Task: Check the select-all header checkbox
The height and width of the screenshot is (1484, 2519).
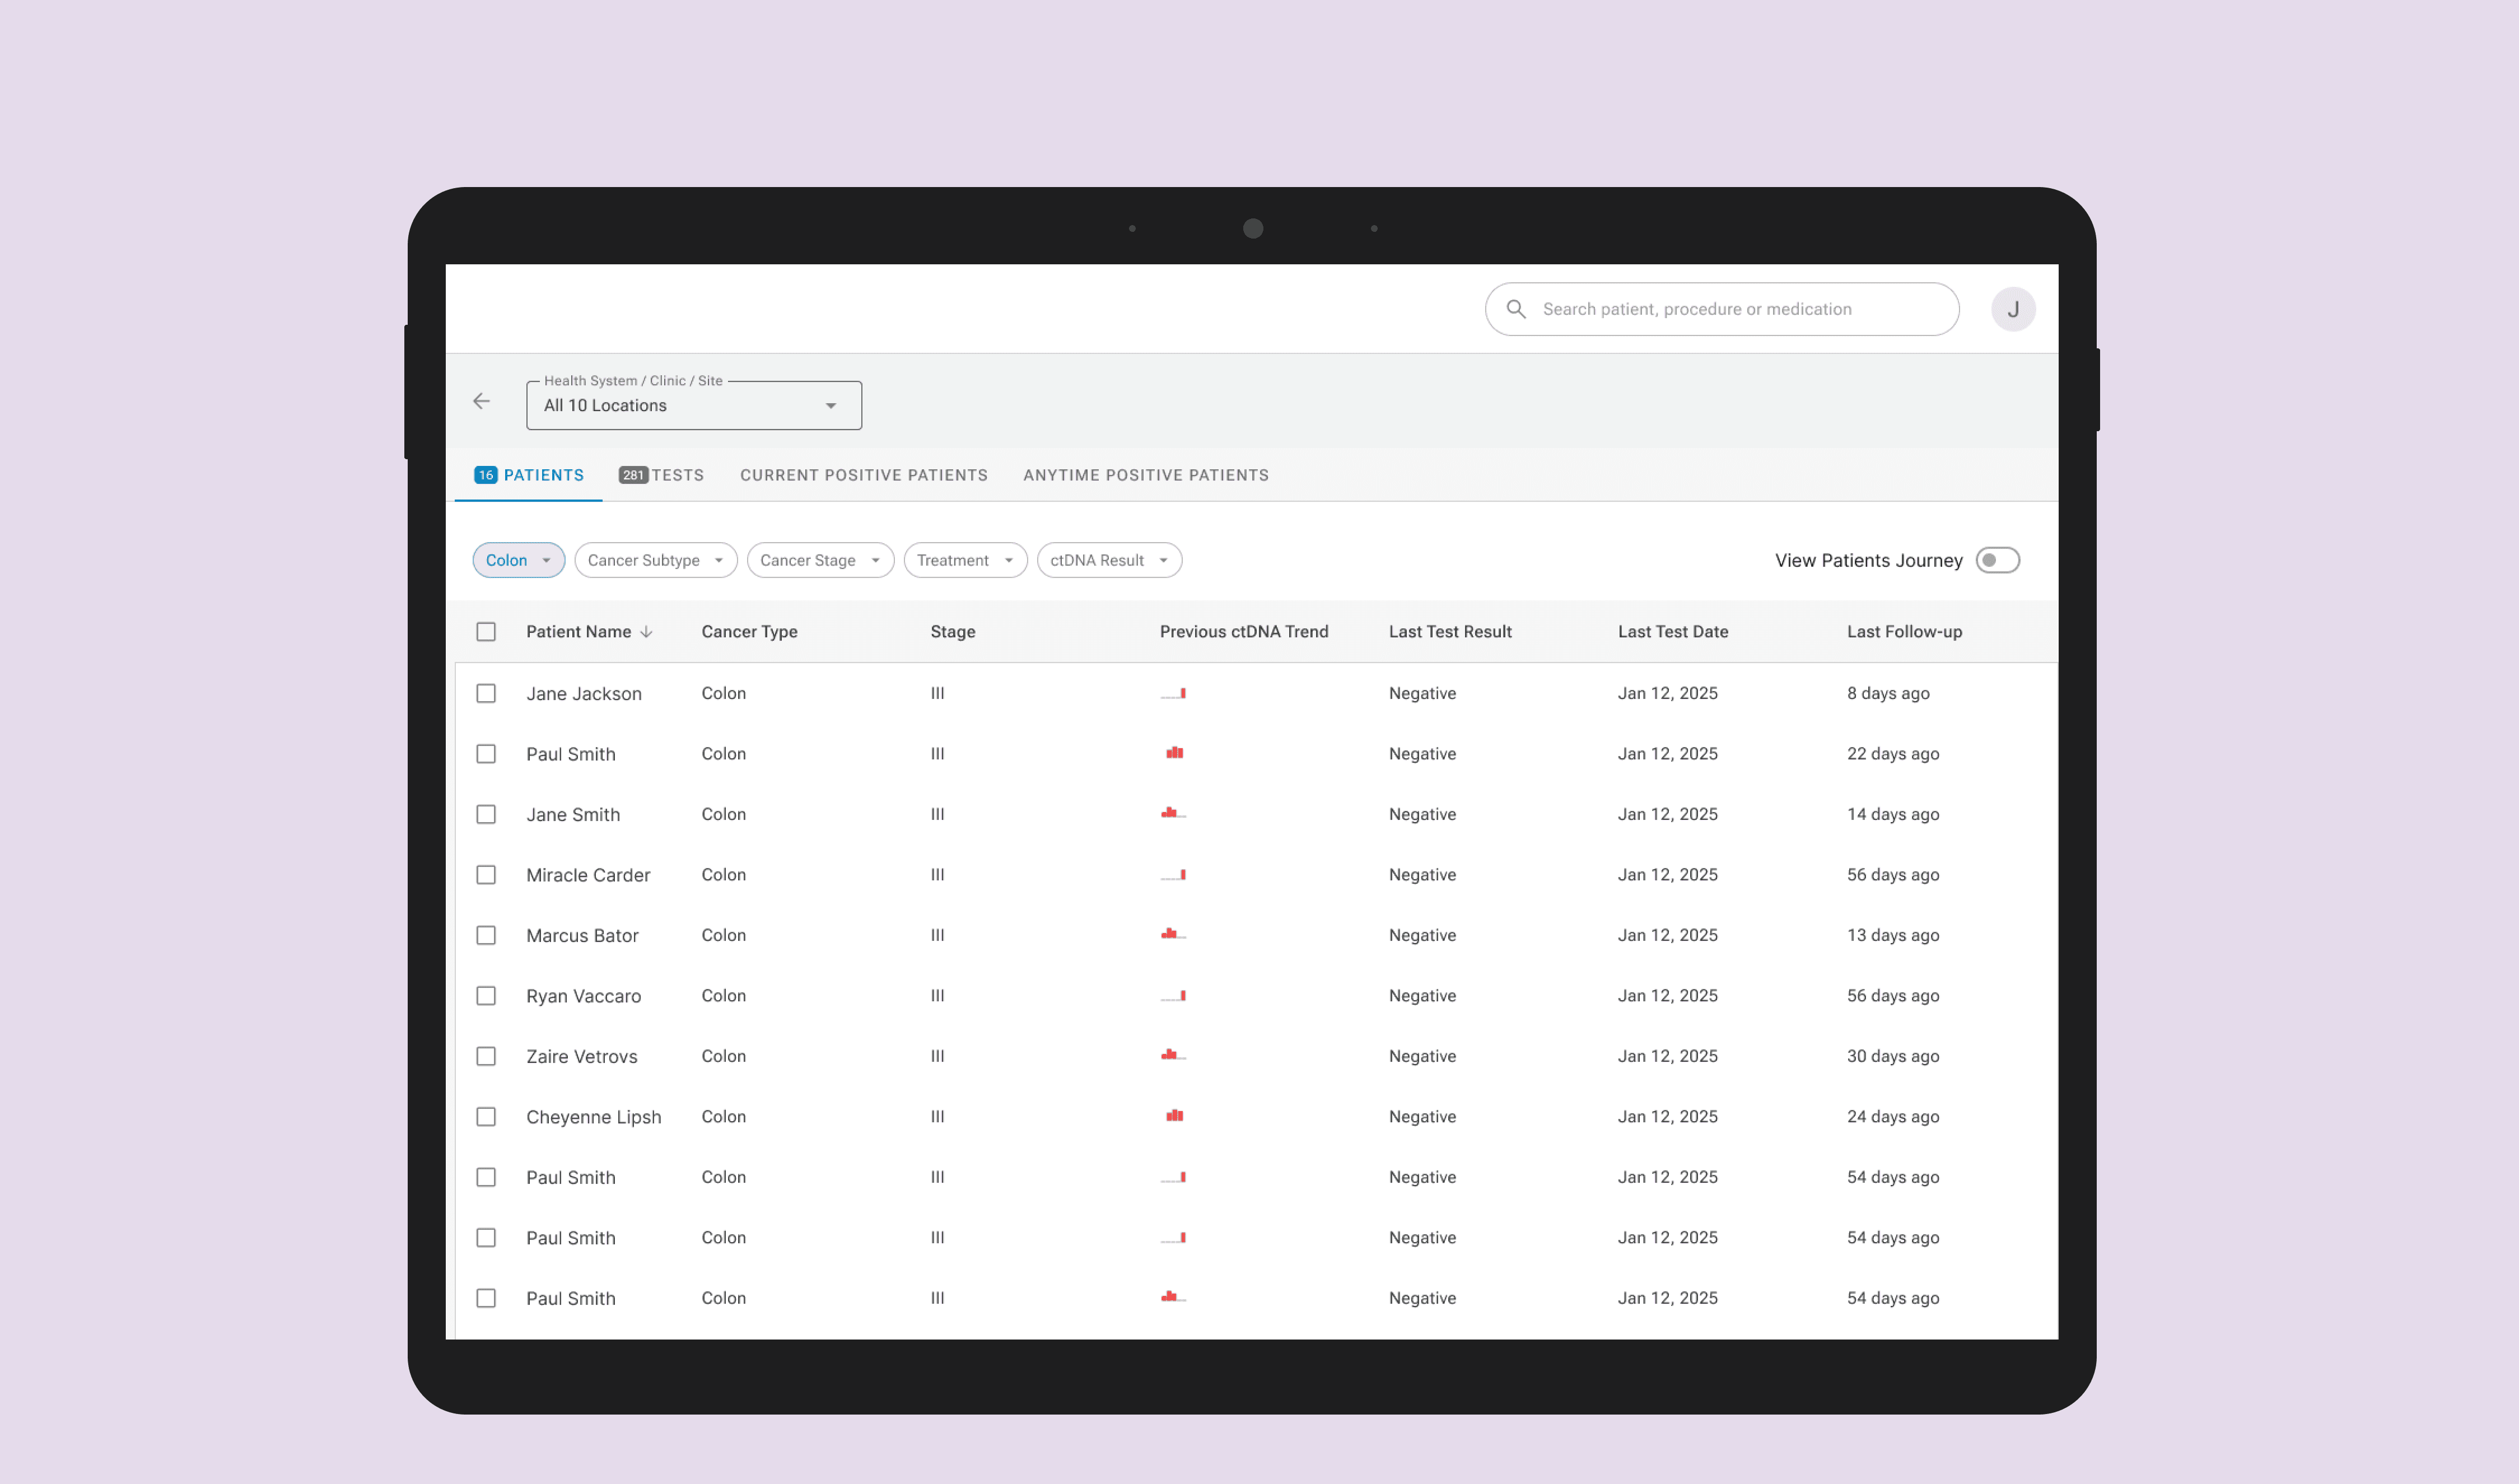Action: pos(486,632)
